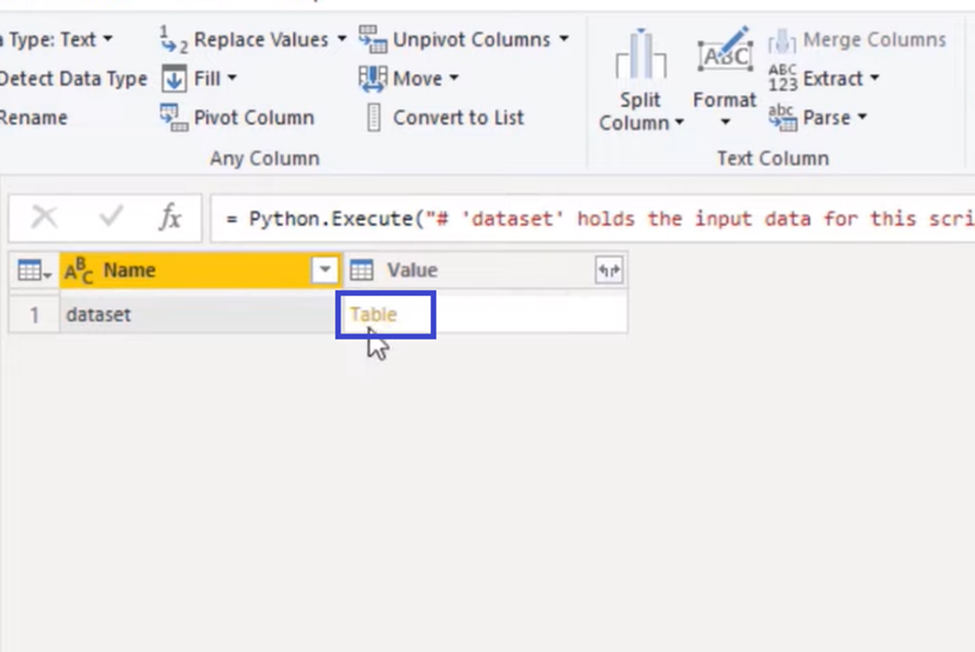Click the Unpivot Columns text label
975x652 pixels.
point(471,40)
